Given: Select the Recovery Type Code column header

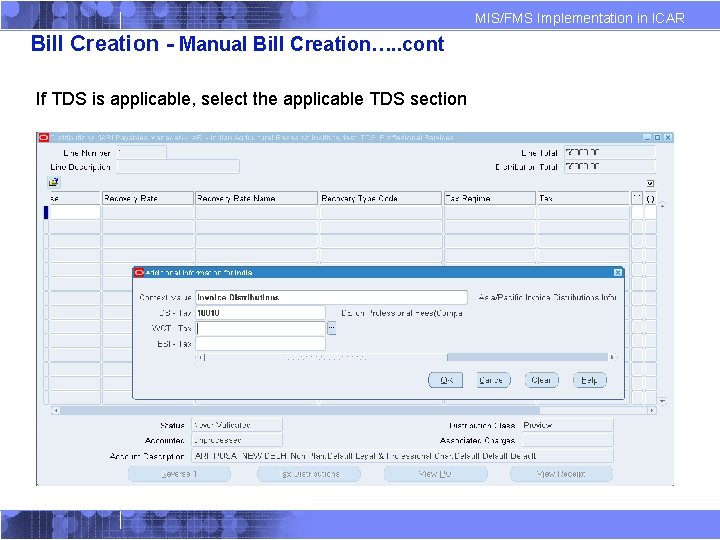Looking at the screenshot, I should 380,198.
